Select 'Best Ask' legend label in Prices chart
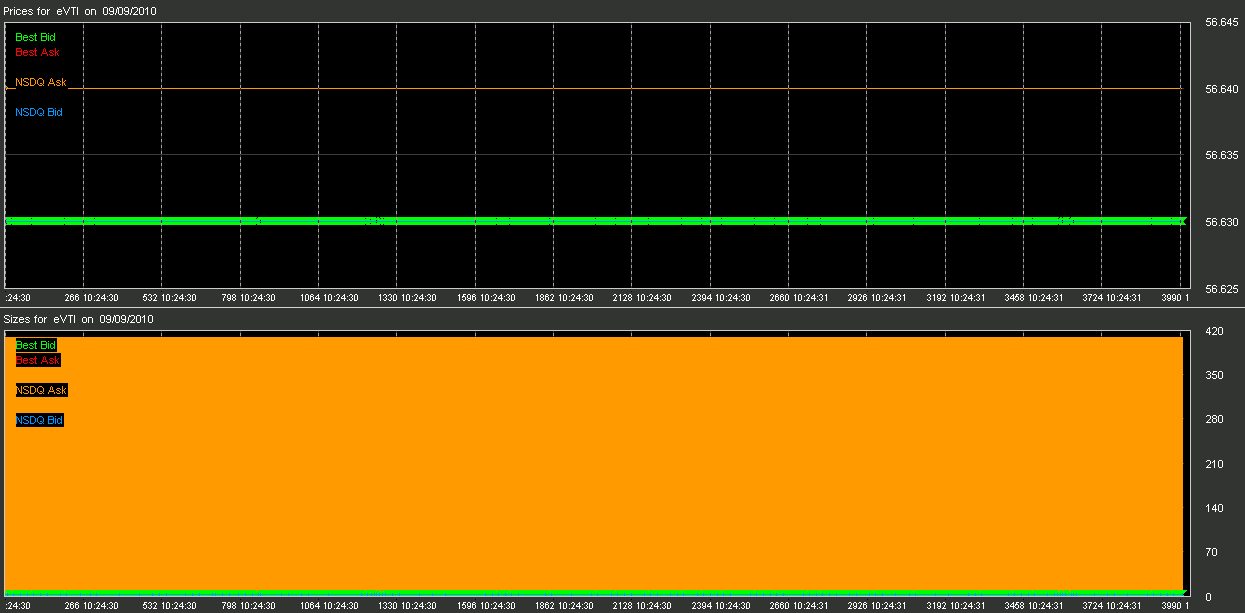Image resolution: width=1245 pixels, height=613 pixels. coord(37,52)
